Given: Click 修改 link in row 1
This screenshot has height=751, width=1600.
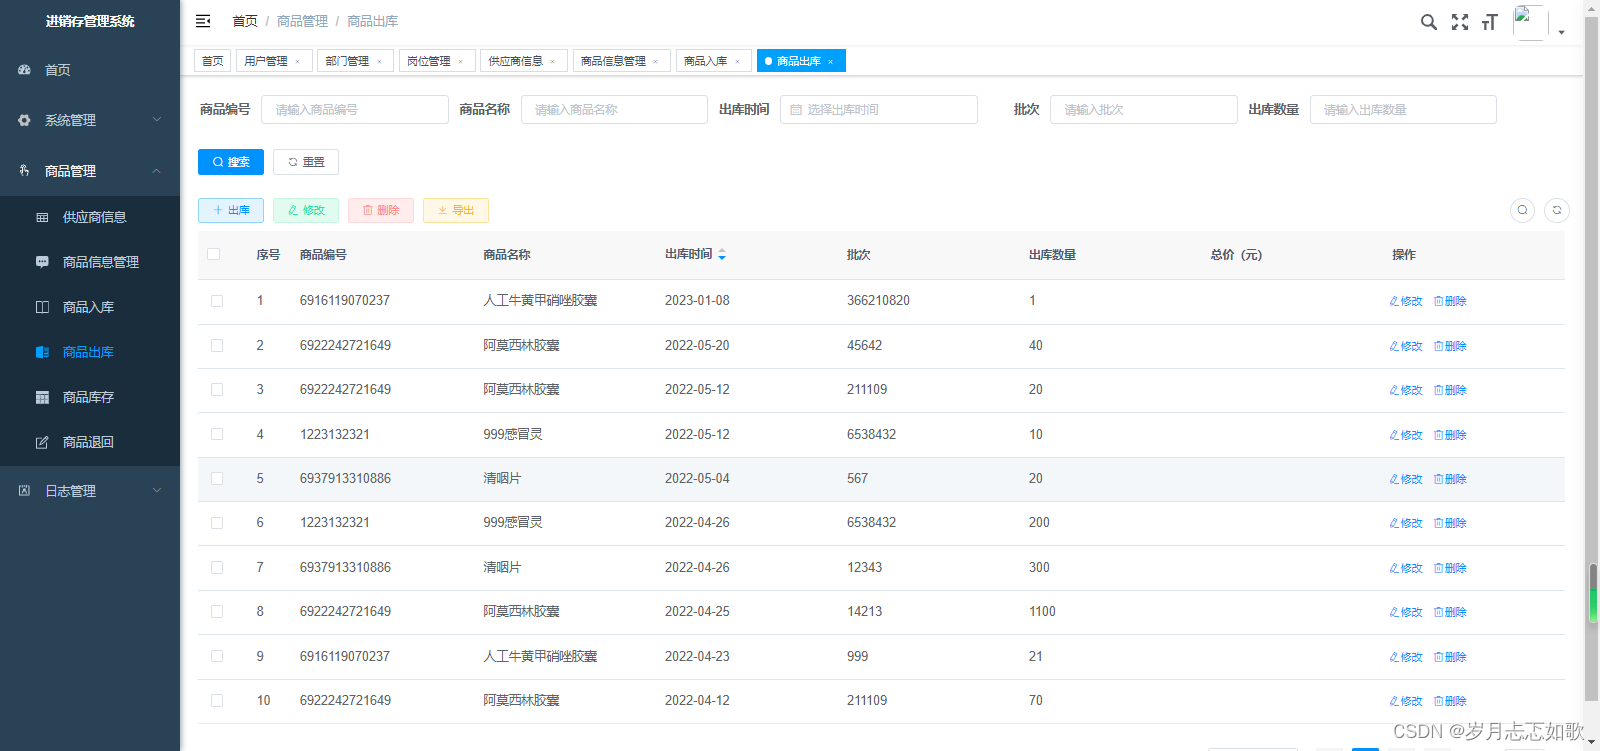Looking at the screenshot, I should [x=1406, y=301].
